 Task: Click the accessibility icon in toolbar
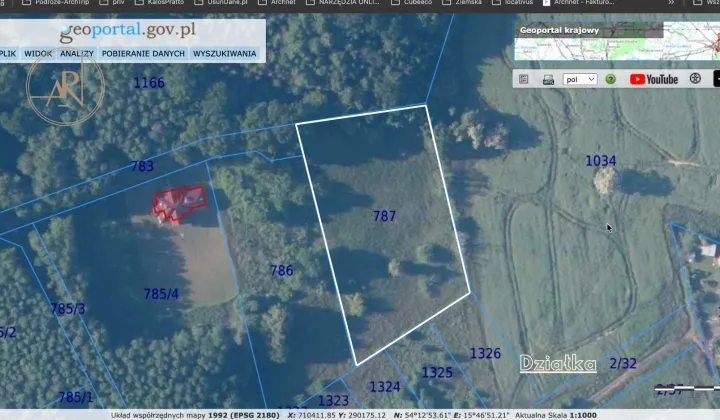tap(695, 78)
